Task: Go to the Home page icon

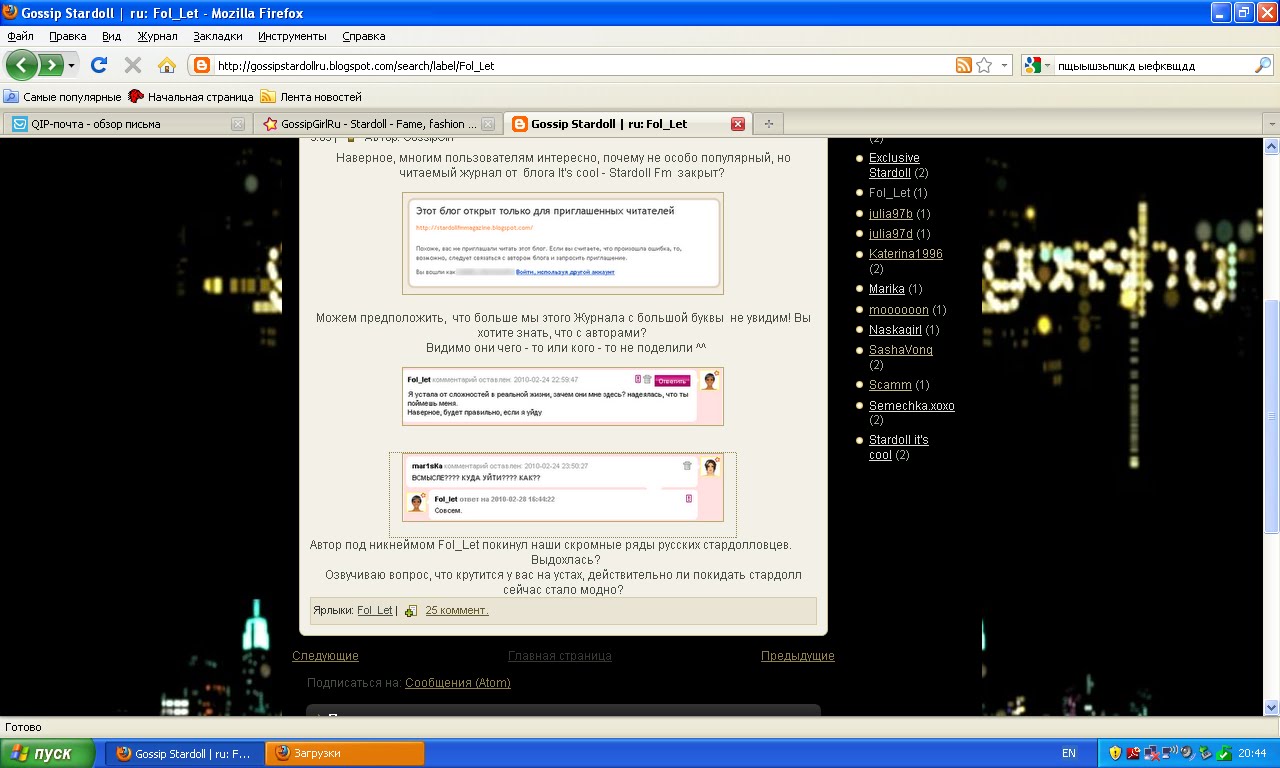Action: coord(167,65)
